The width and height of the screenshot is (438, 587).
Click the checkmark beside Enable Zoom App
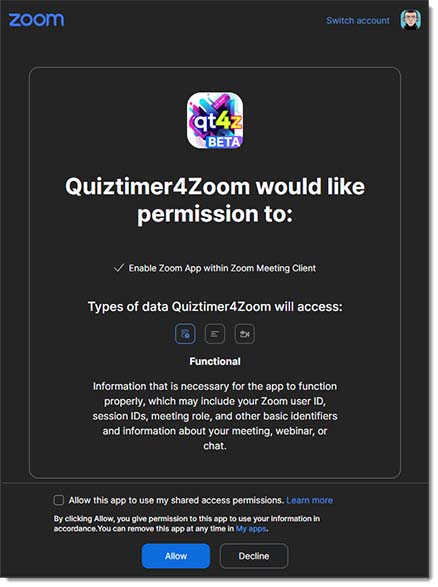pos(119,268)
